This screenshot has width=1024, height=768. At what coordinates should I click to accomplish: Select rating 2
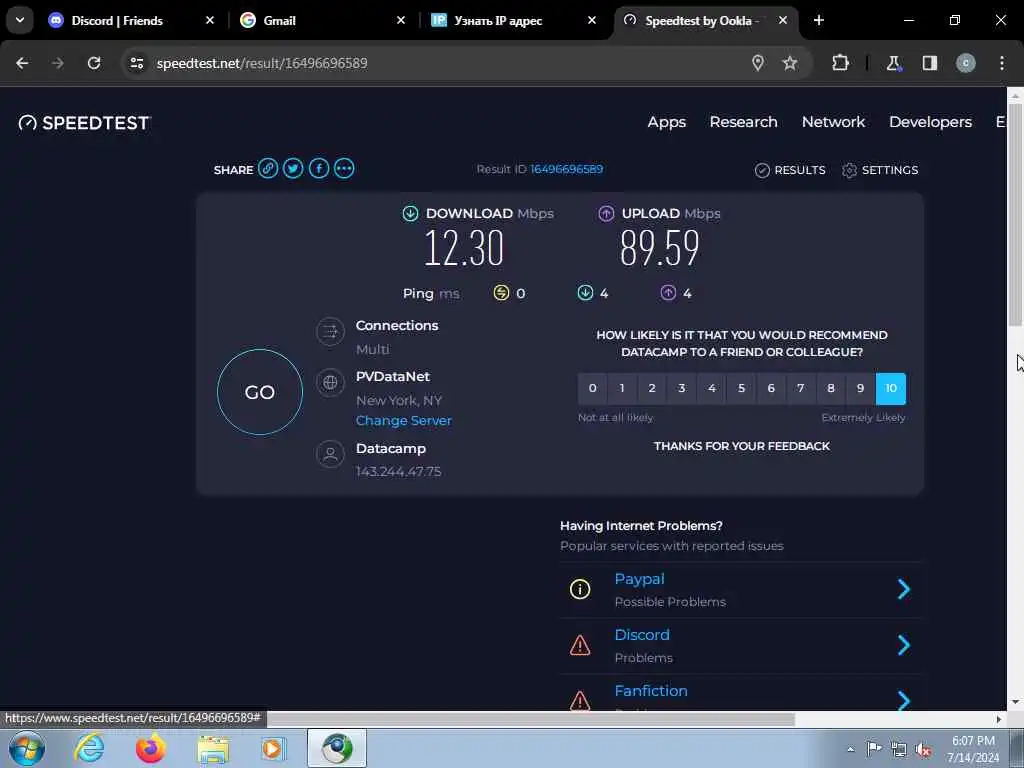652,389
